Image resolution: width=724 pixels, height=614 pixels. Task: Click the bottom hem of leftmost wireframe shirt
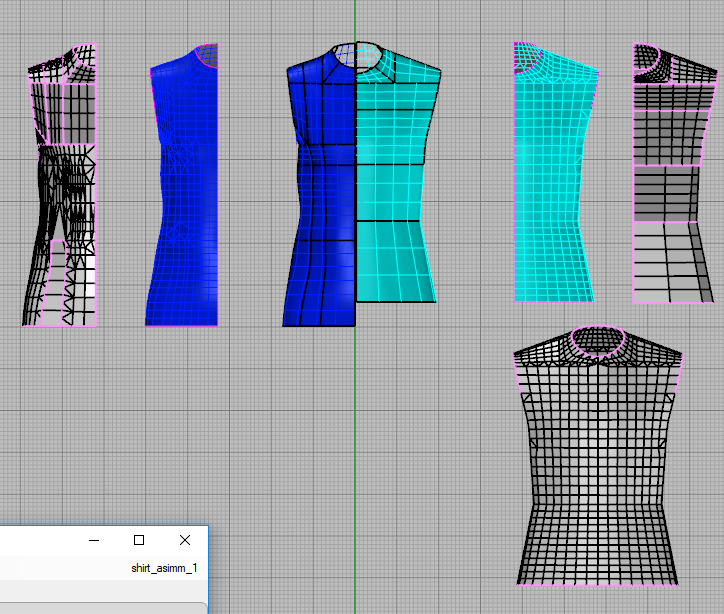(x=60, y=325)
